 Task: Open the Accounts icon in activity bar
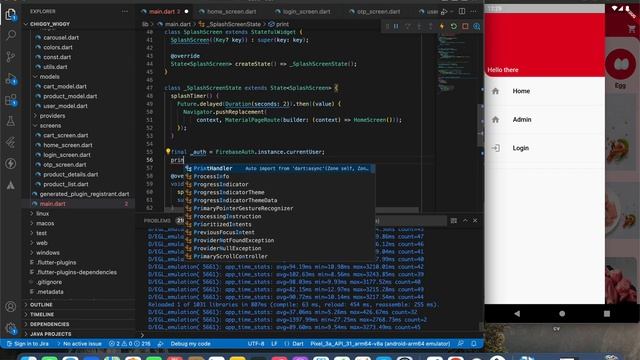coord(11,307)
